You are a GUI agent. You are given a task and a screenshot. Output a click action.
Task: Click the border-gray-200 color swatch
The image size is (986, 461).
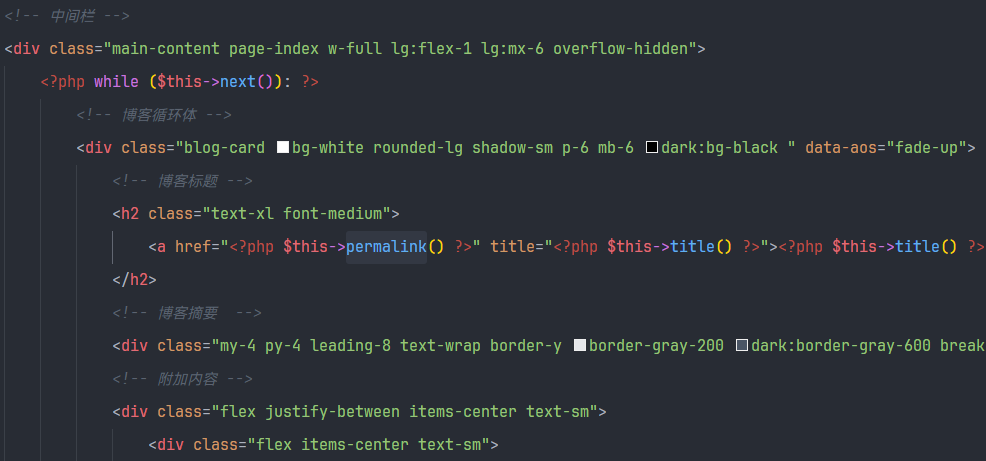[x=580, y=345]
